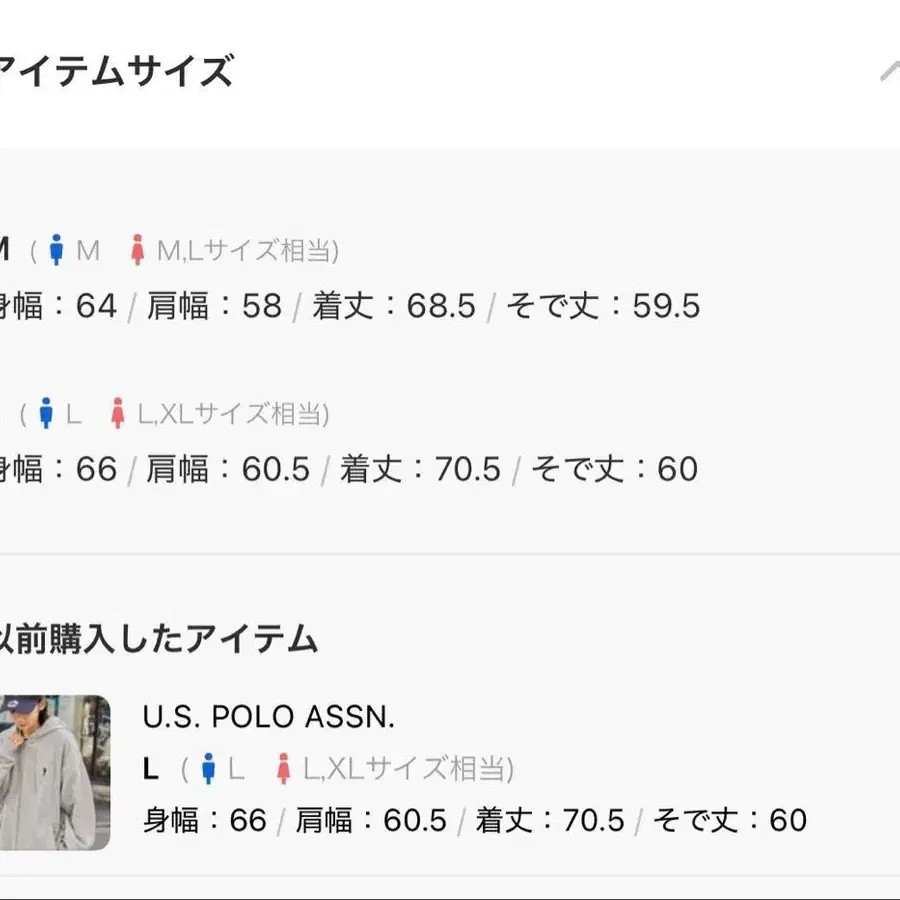The width and height of the screenshot is (900, 900).
Task: Click the red female icon in L size row
Action: click(x=118, y=413)
